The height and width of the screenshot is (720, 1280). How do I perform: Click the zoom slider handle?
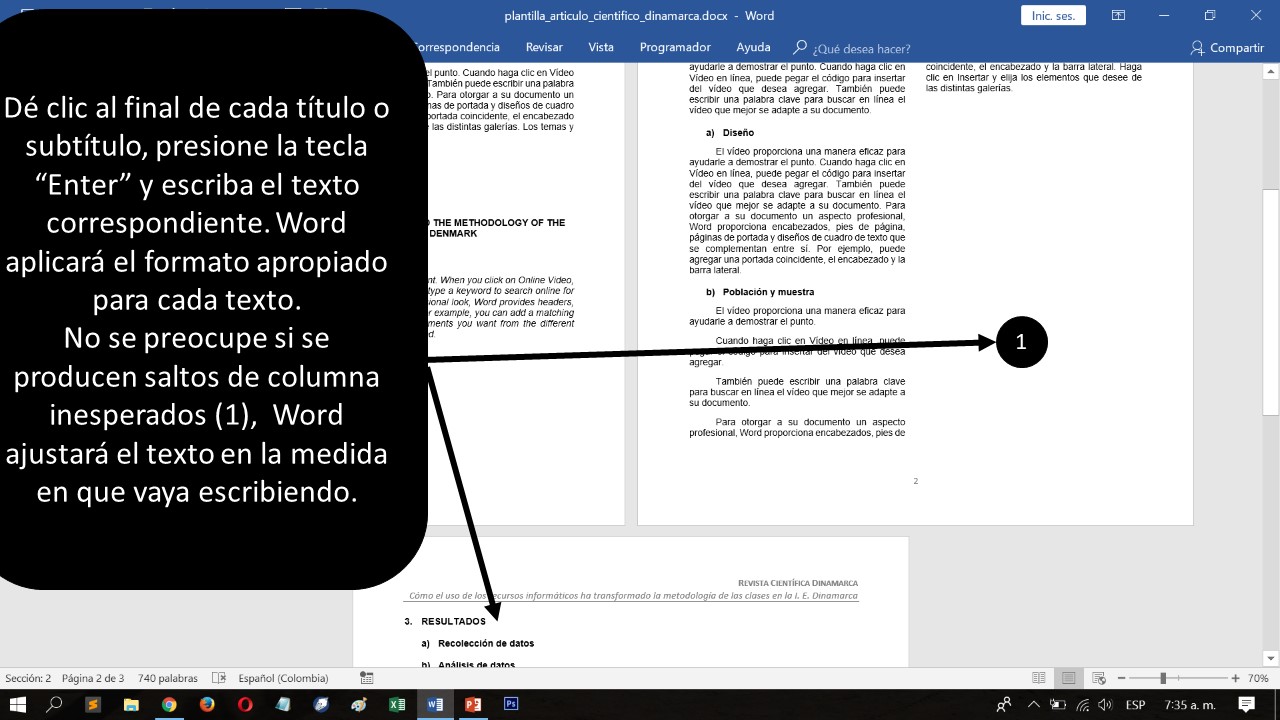[1162, 678]
